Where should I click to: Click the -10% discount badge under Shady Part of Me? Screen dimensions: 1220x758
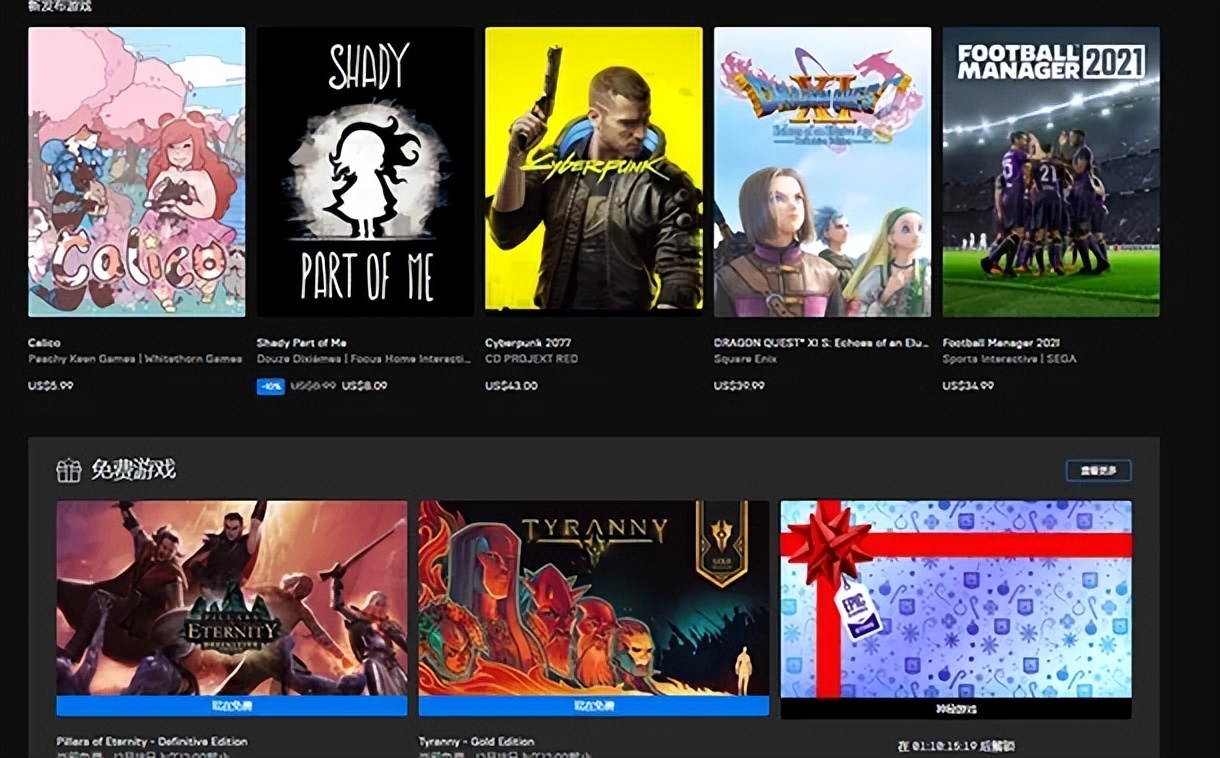pyautogui.click(x=270, y=386)
